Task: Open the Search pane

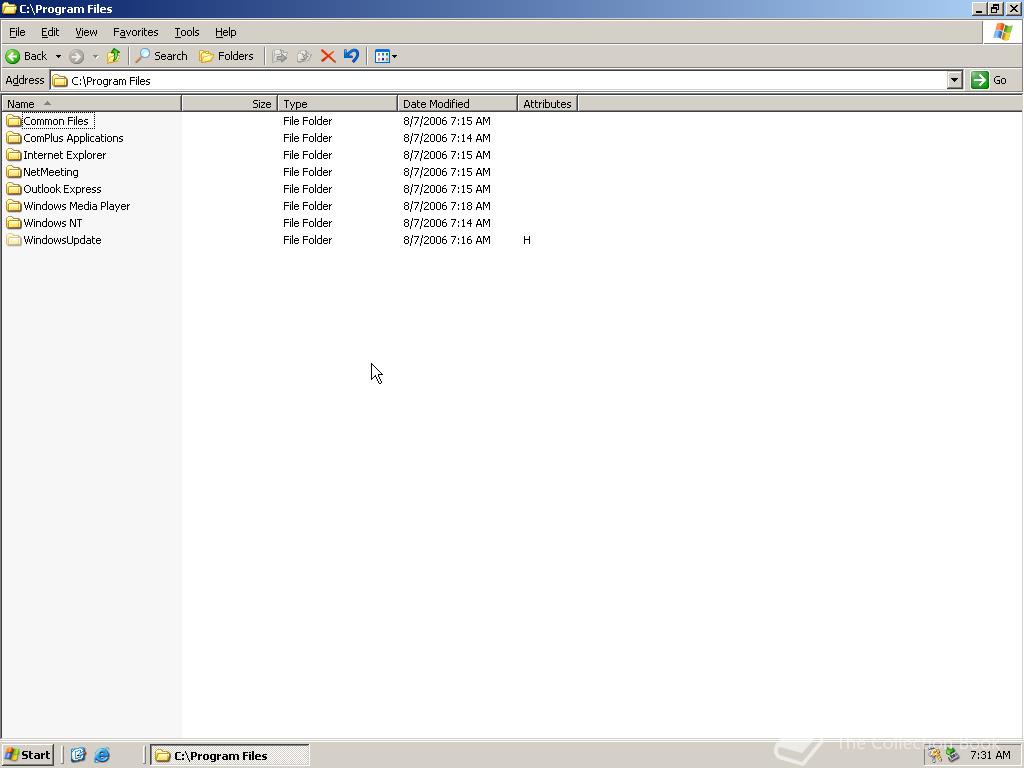Action: tap(161, 56)
